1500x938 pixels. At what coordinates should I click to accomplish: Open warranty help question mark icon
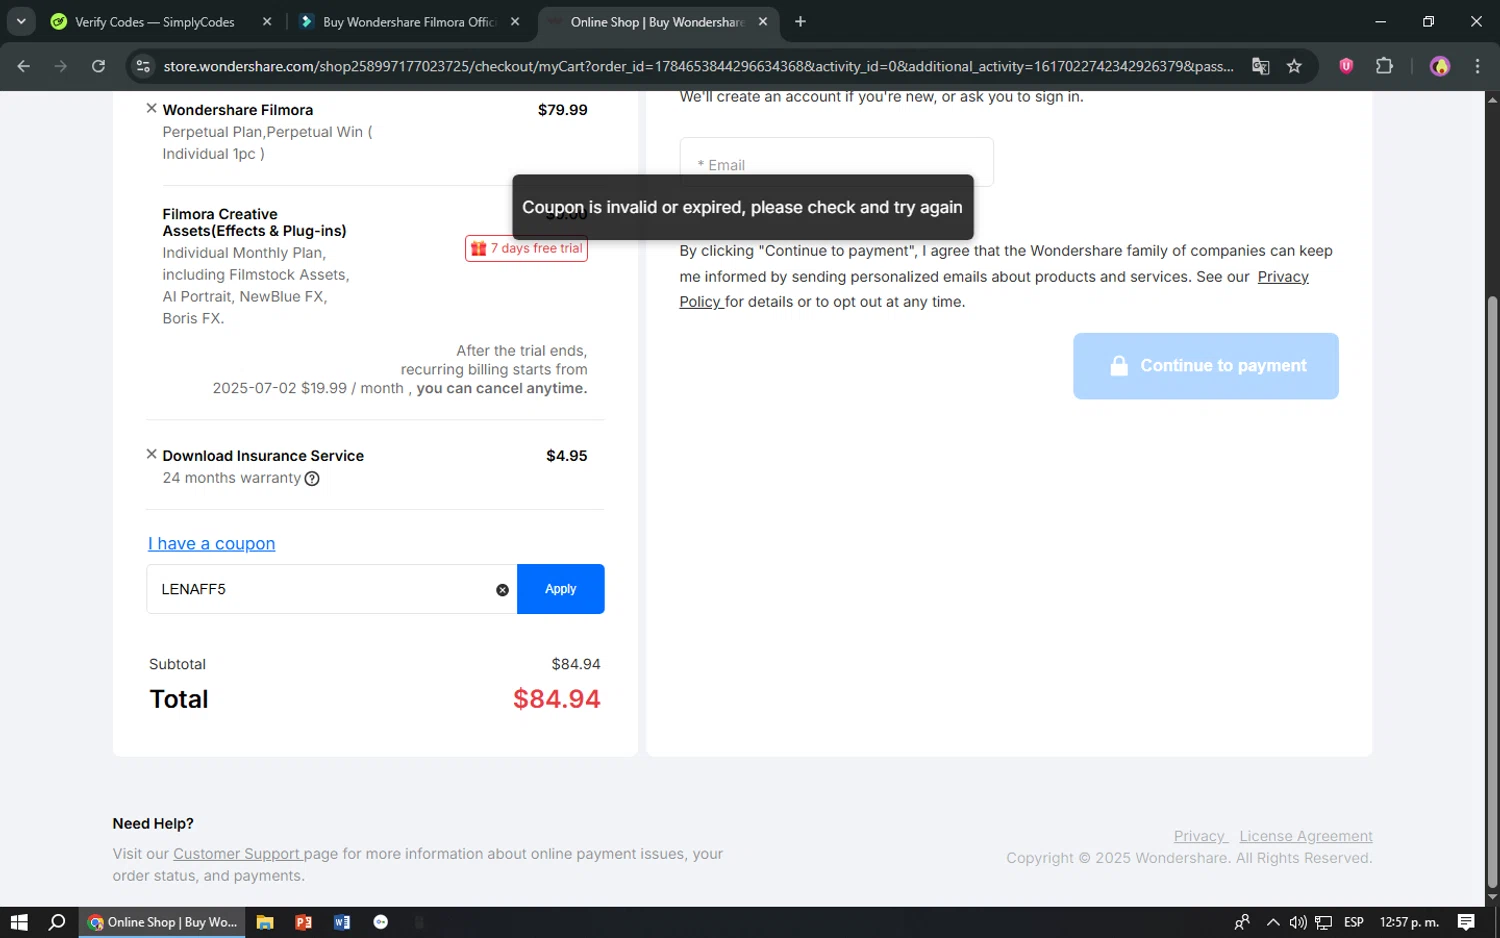click(x=312, y=479)
